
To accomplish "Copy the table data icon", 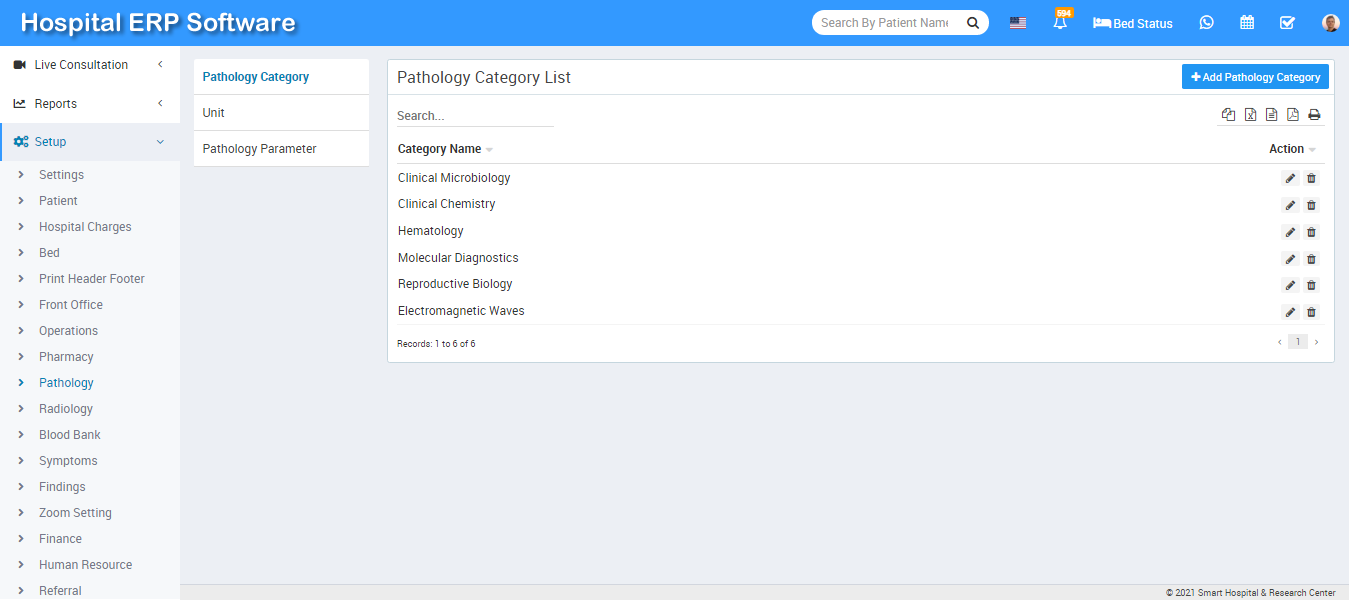I will [1228, 115].
